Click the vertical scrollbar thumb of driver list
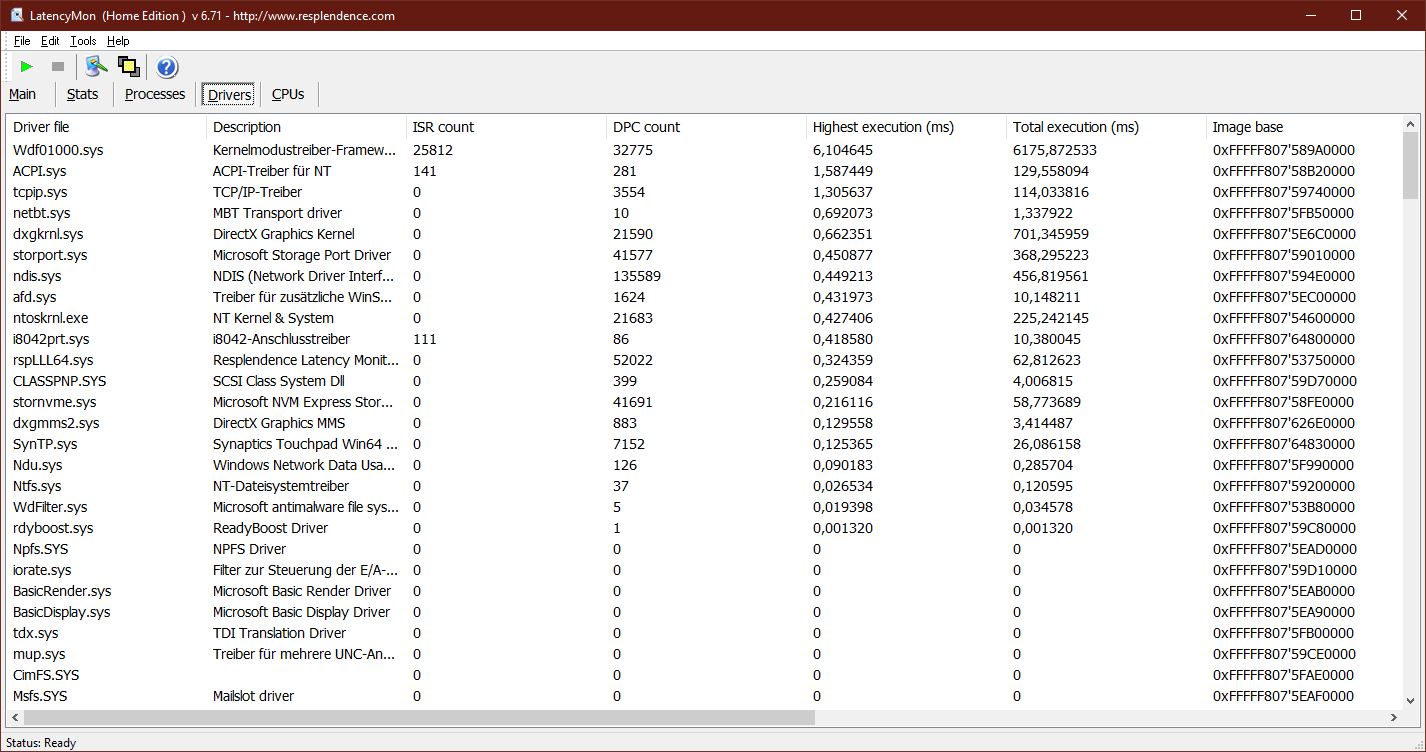1426x752 pixels. pos(1410,165)
